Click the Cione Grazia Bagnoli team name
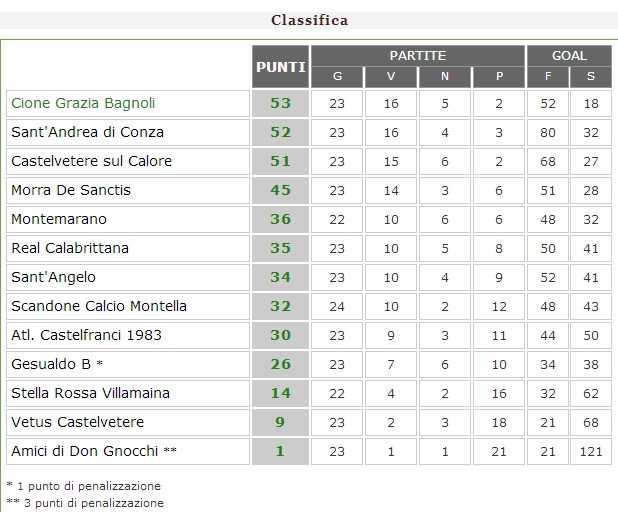618x512 pixels. (83, 103)
